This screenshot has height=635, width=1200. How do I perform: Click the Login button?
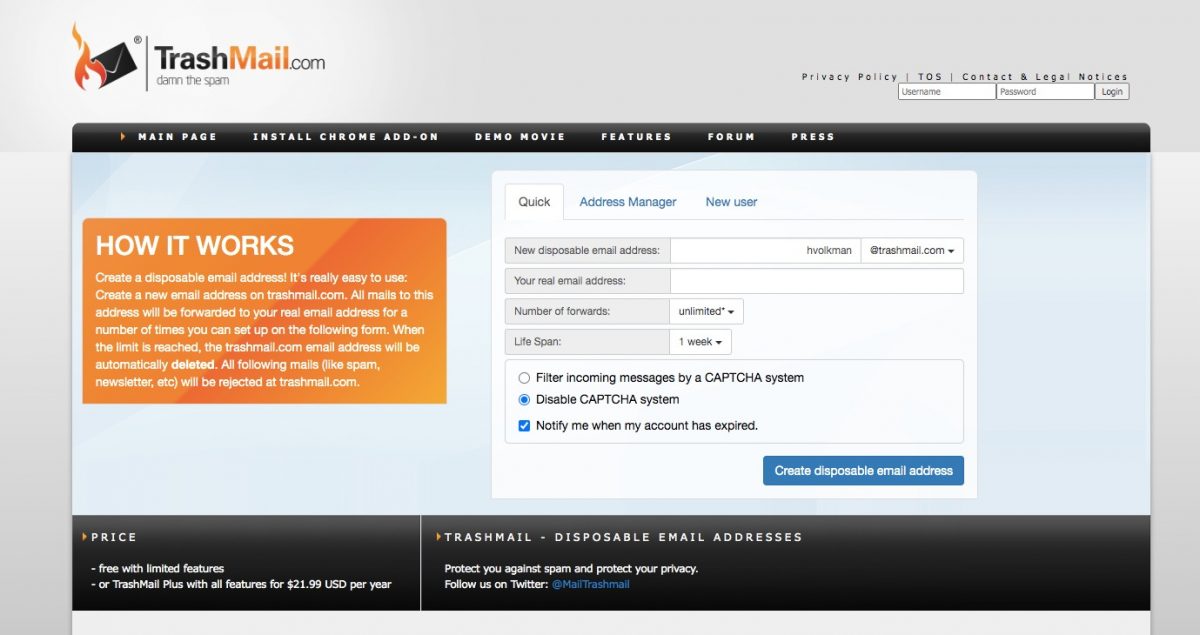pyautogui.click(x=1112, y=92)
